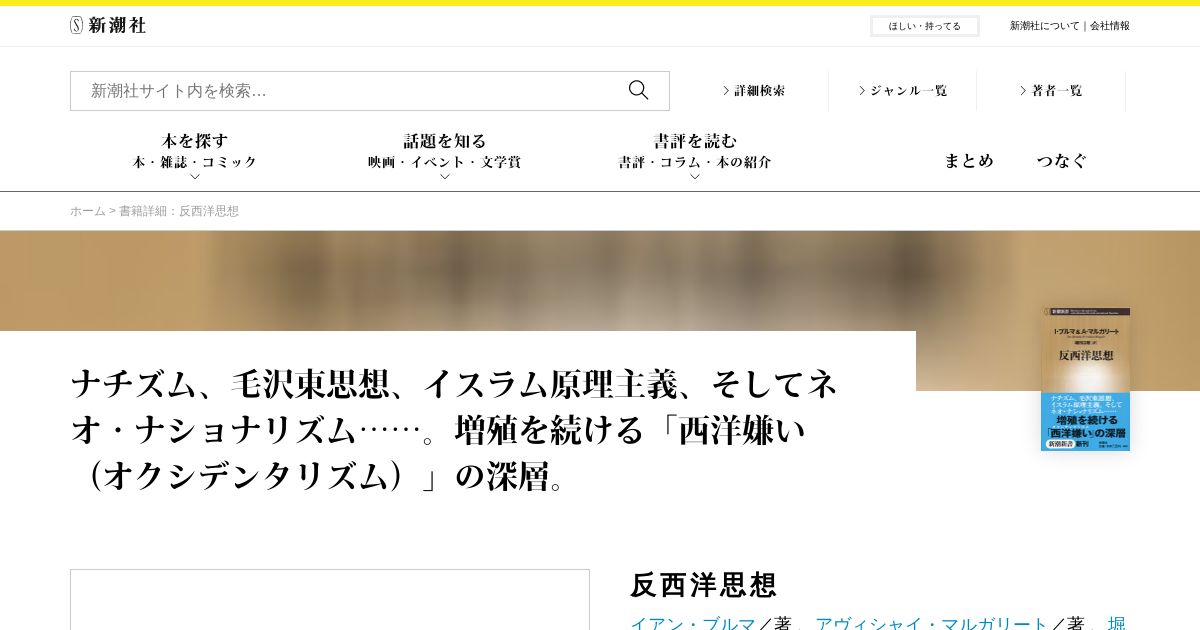Click the arrow icon beside 詳細検索
The width and height of the screenshot is (1200, 630).
(x=727, y=90)
